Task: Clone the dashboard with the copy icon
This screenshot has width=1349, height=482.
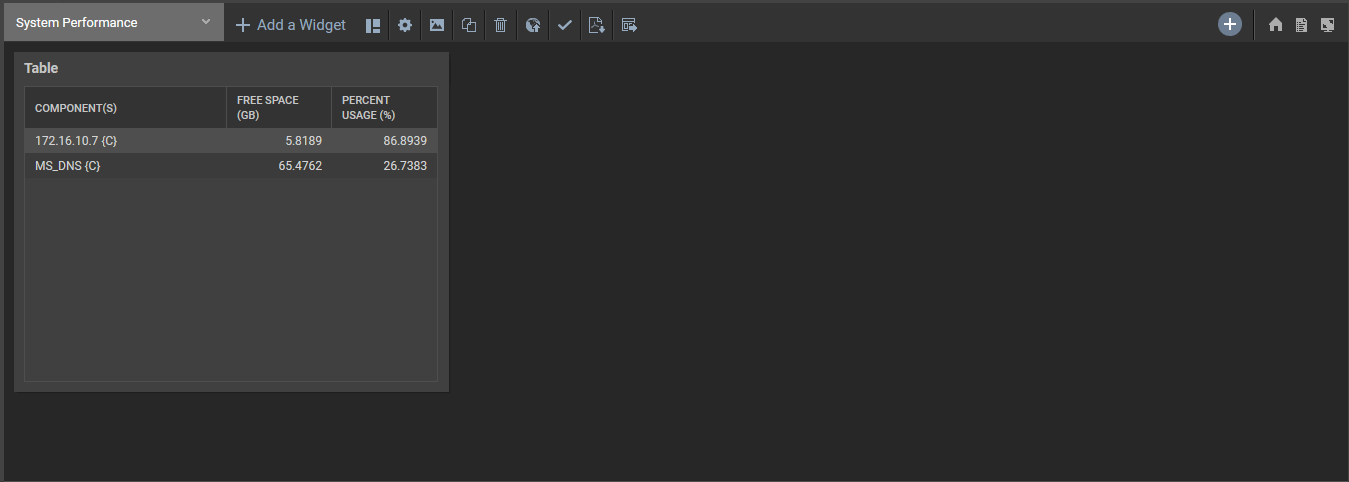Action: [468, 25]
